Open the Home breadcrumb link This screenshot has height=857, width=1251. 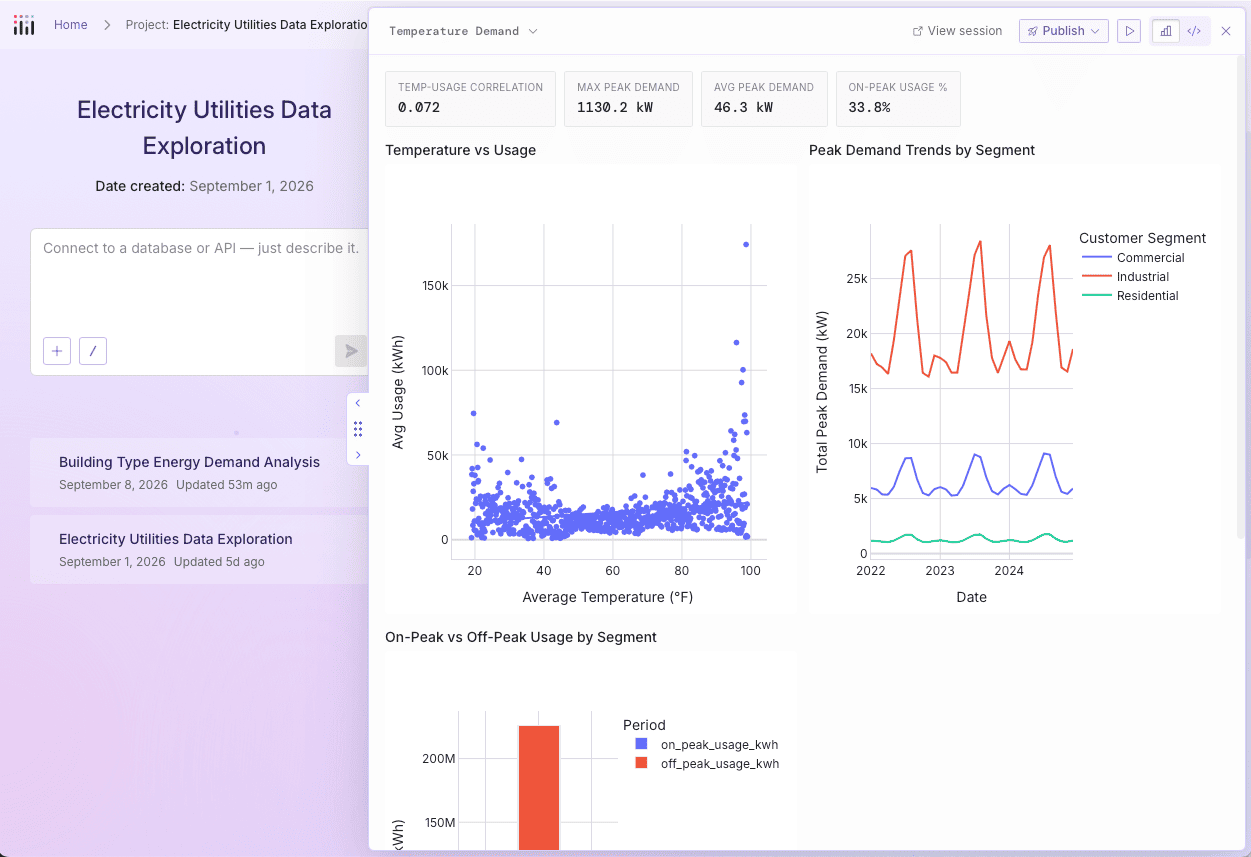click(70, 25)
